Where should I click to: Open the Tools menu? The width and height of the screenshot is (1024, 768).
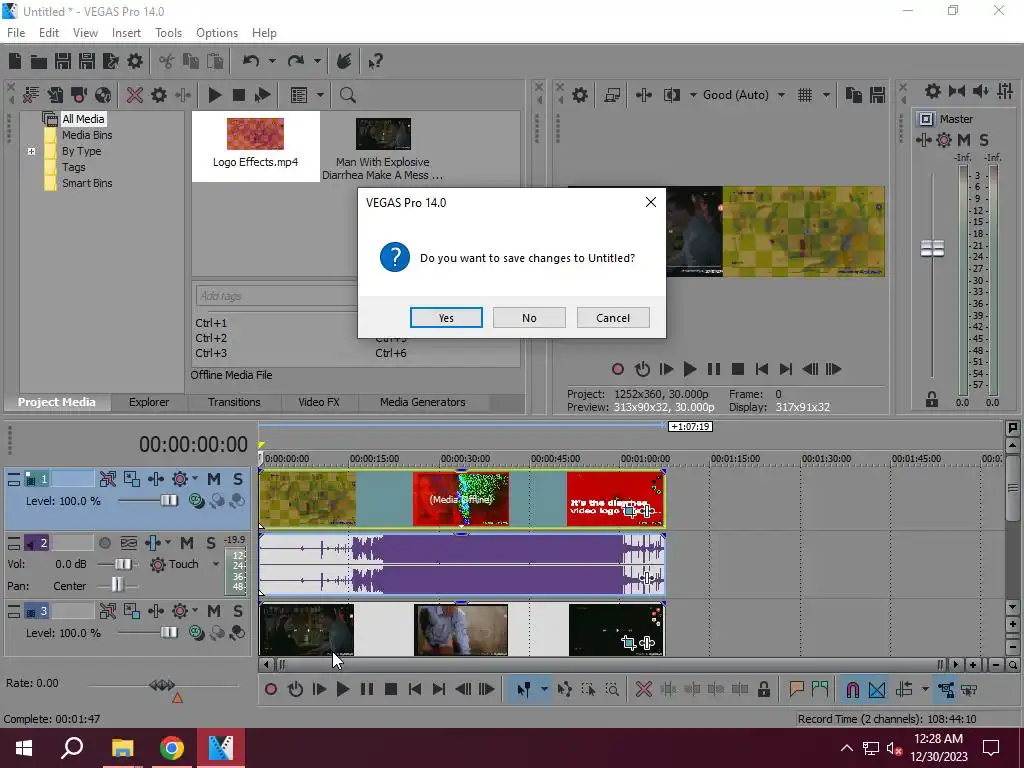click(168, 33)
